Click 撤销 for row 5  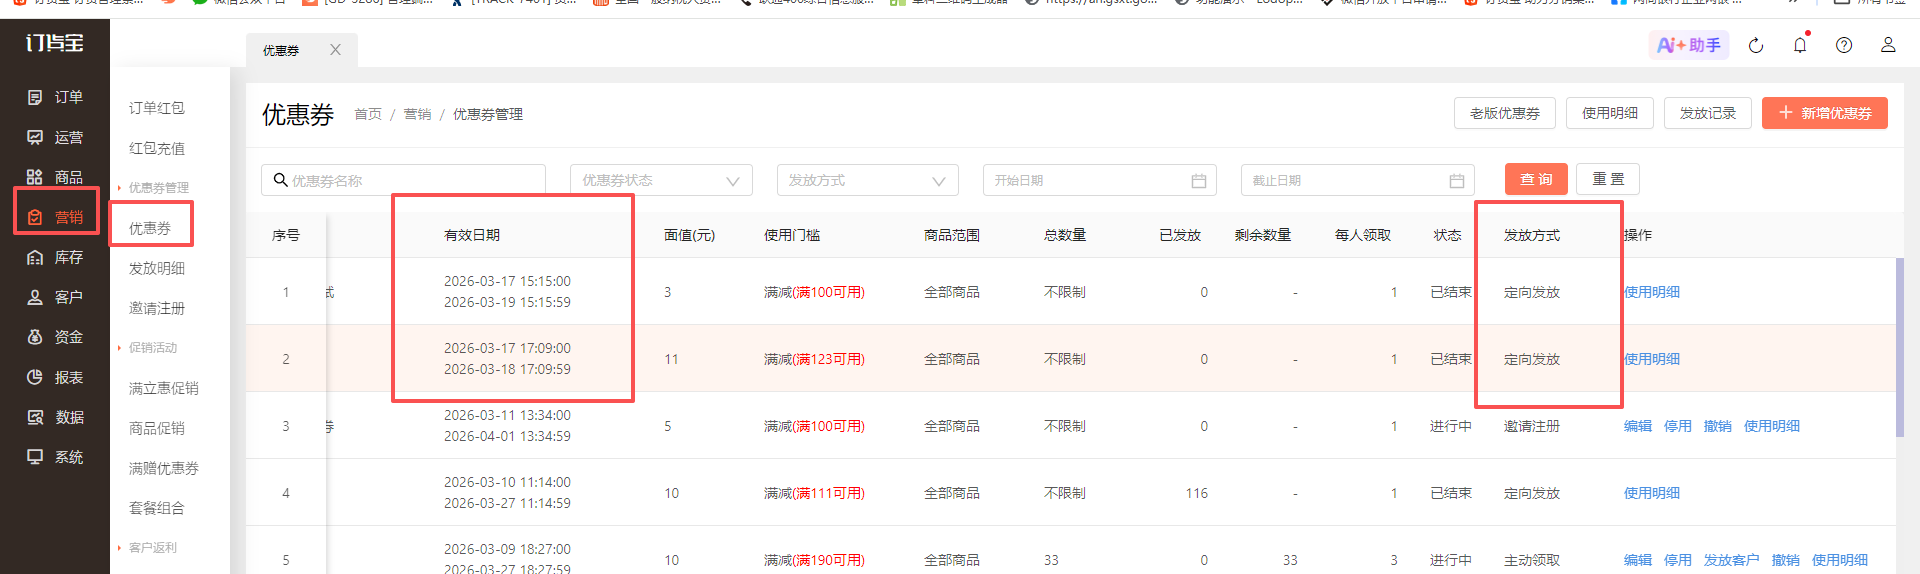coord(1786,560)
